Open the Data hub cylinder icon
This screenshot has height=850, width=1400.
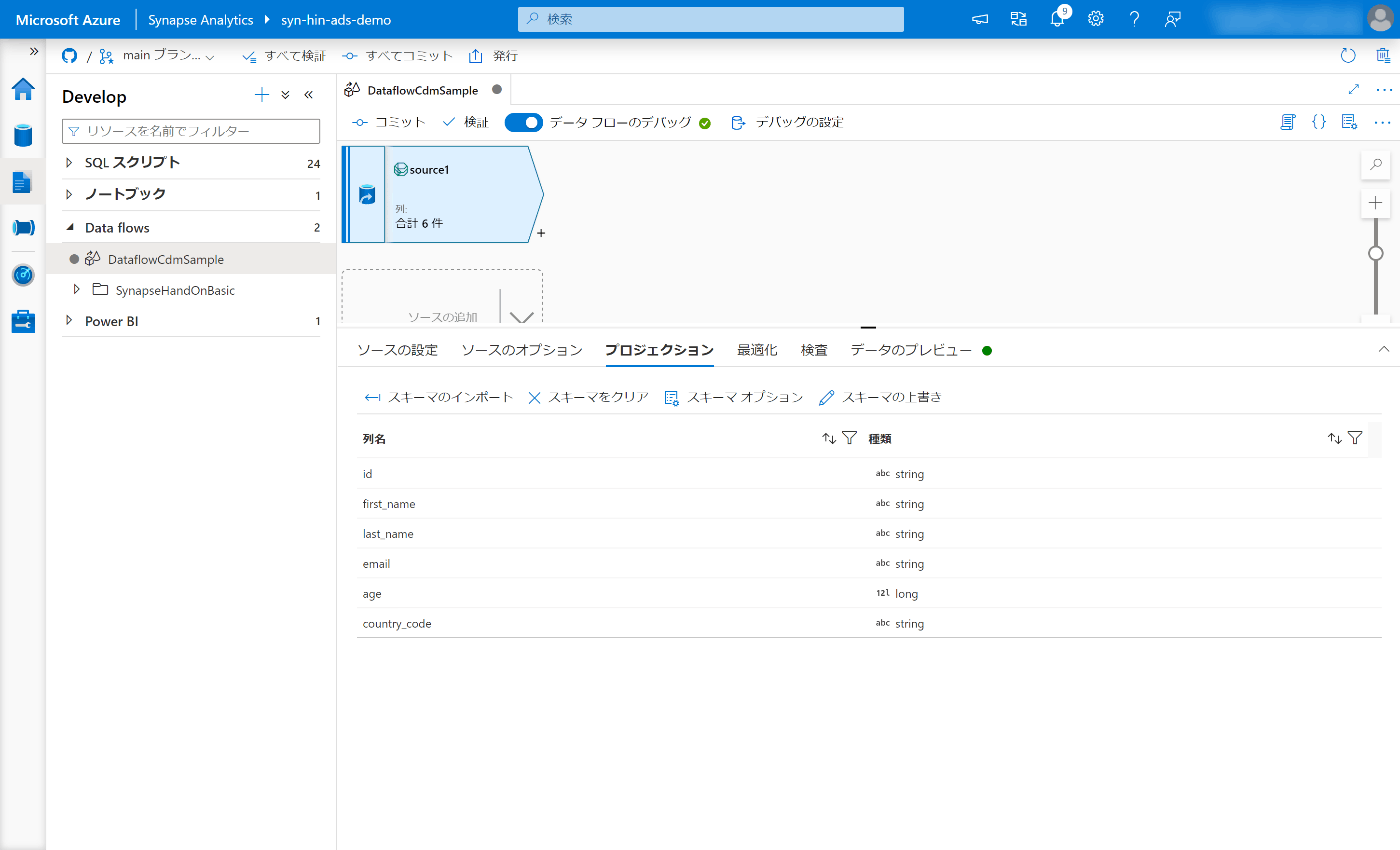(23, 135)
